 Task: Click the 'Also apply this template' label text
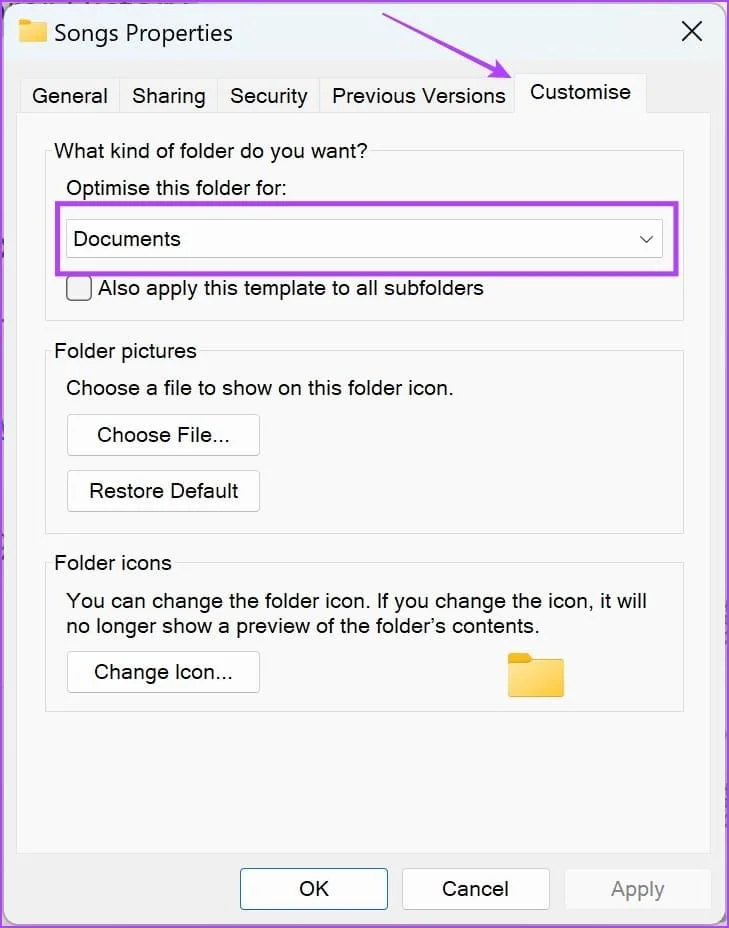click(291, 288)
